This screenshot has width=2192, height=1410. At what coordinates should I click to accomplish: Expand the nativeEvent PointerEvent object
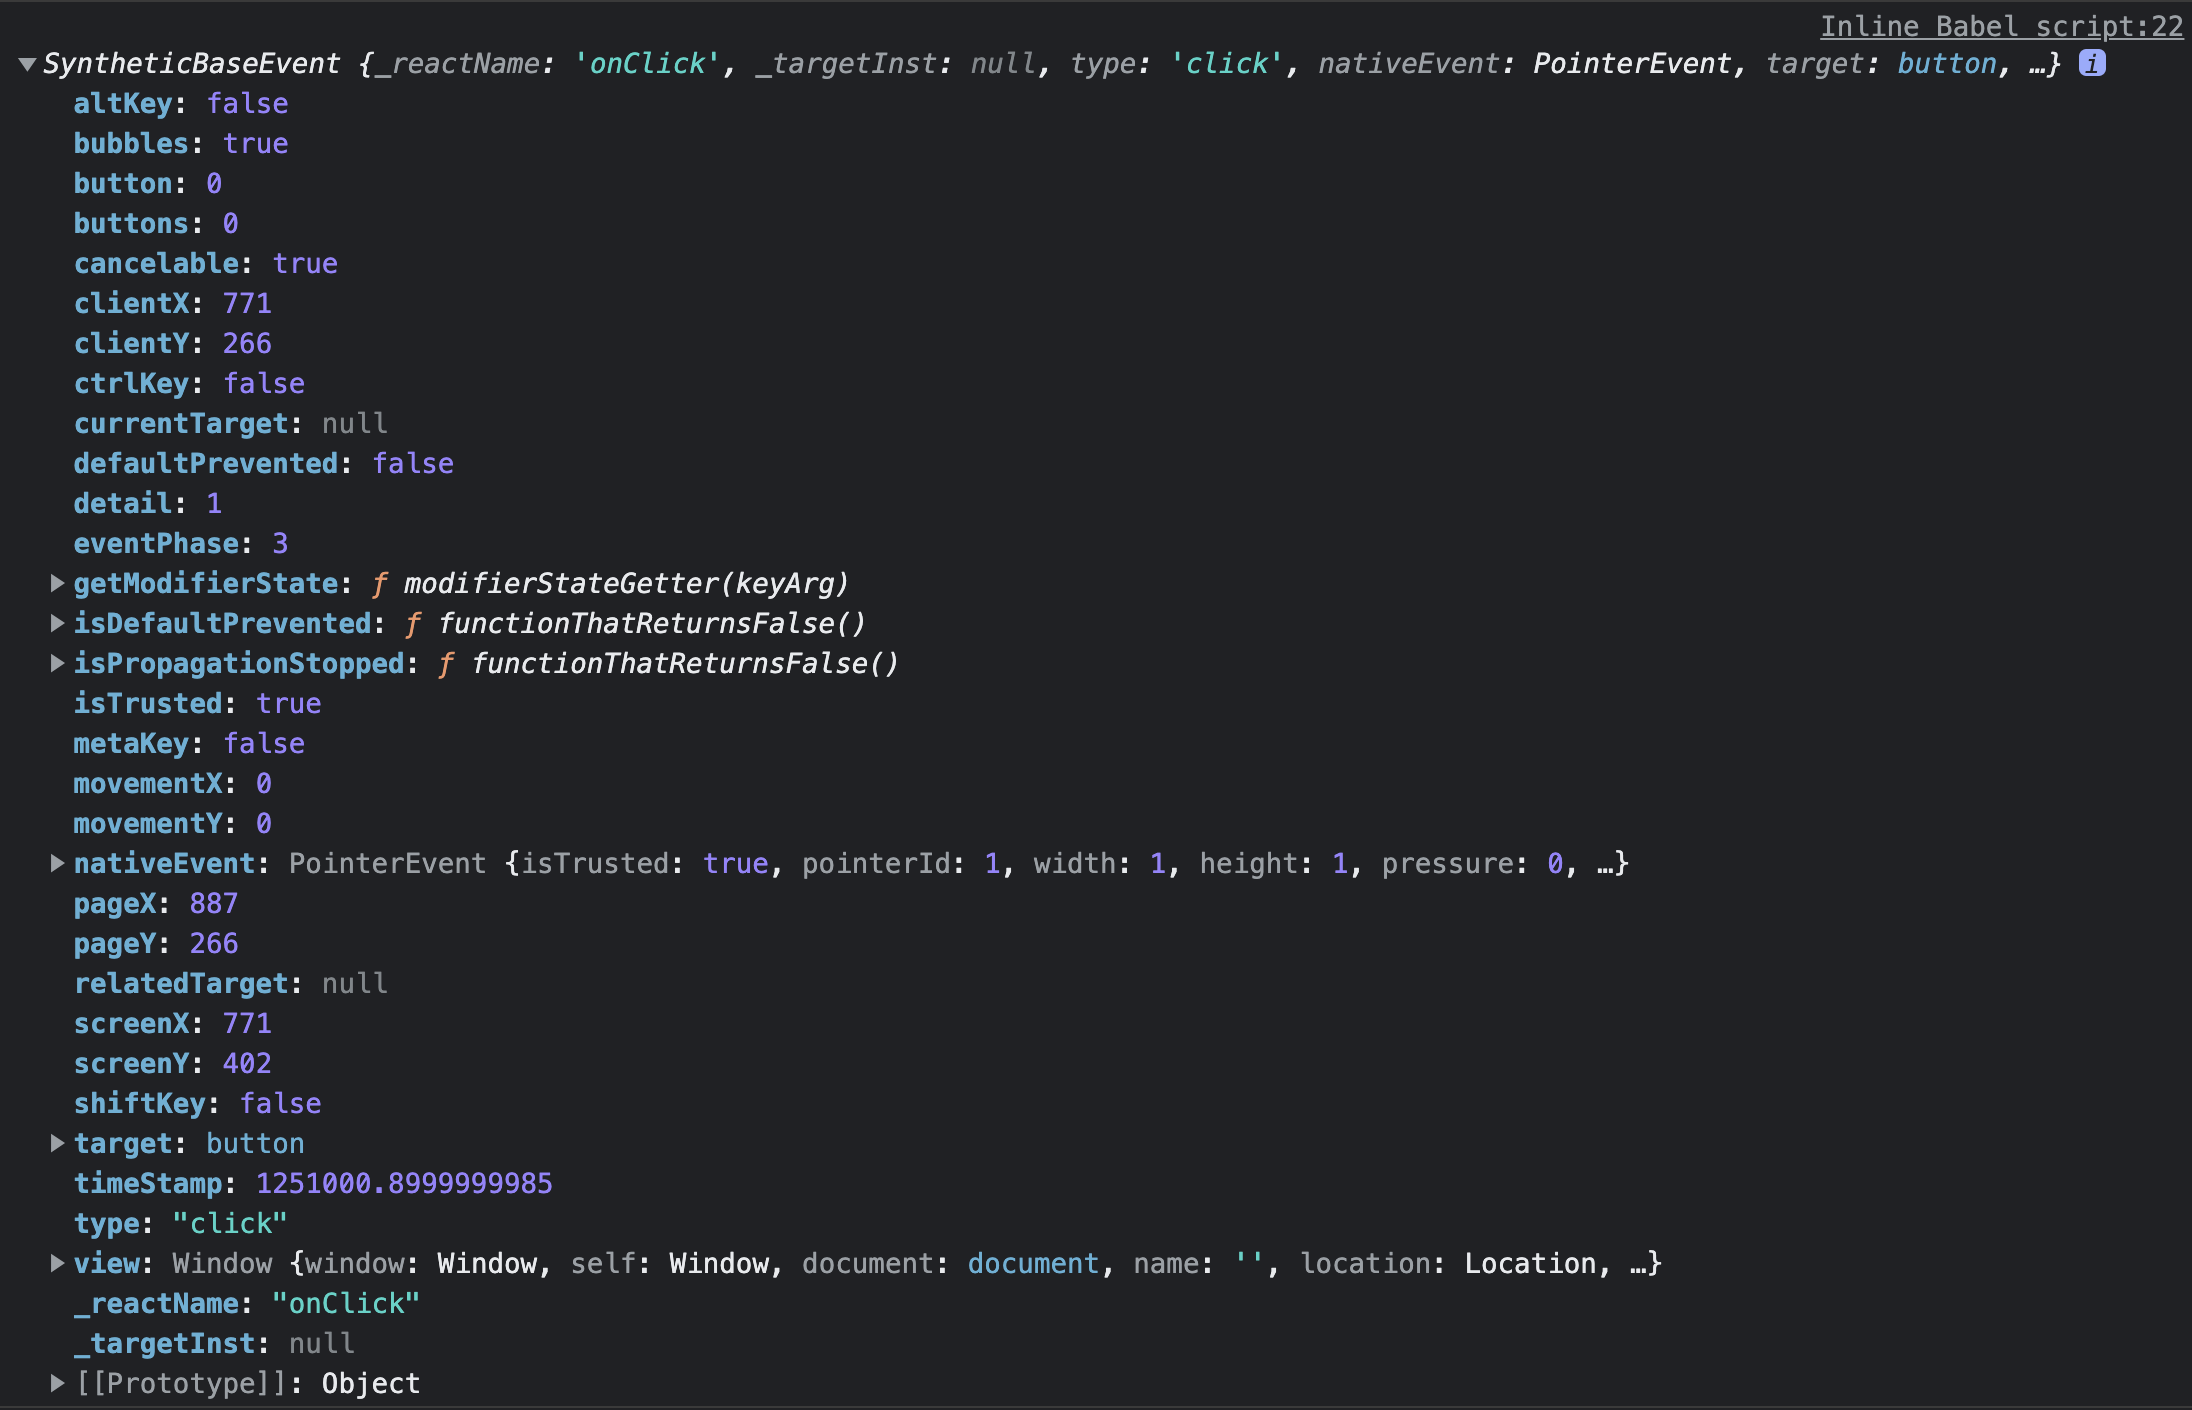[57, 863]
